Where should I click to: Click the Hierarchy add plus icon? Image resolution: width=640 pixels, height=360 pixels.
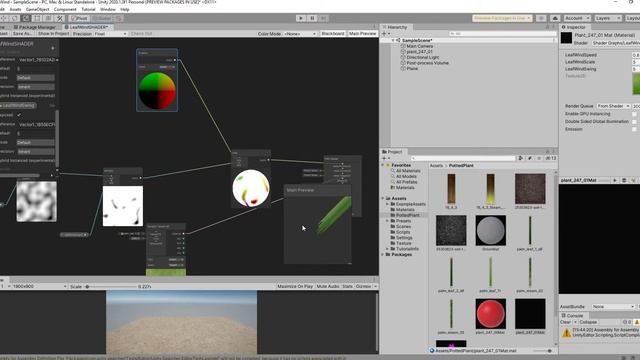(384, 34)
